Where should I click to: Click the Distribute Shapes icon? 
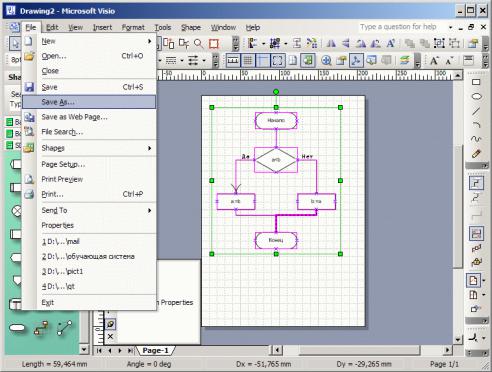coord(275,43)
